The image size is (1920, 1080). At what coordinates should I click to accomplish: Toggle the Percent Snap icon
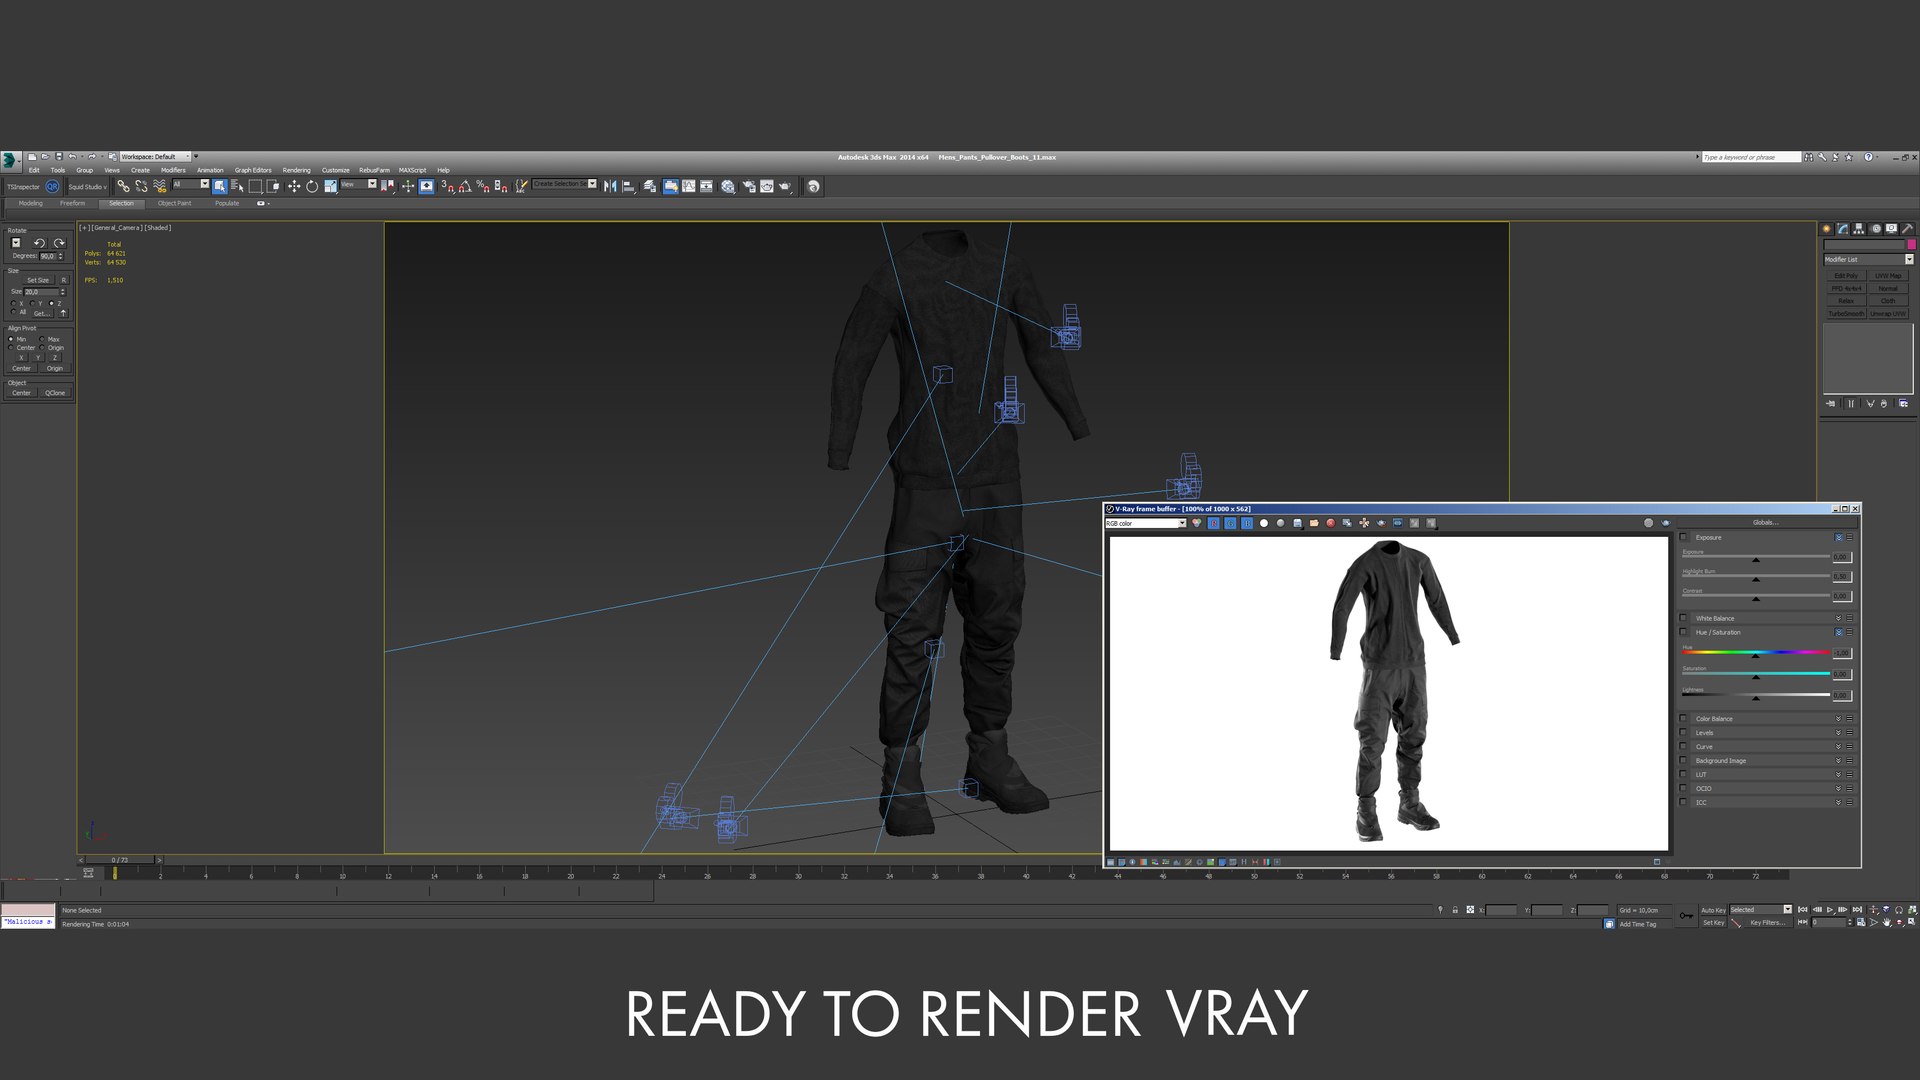click(x=483, y=186)
